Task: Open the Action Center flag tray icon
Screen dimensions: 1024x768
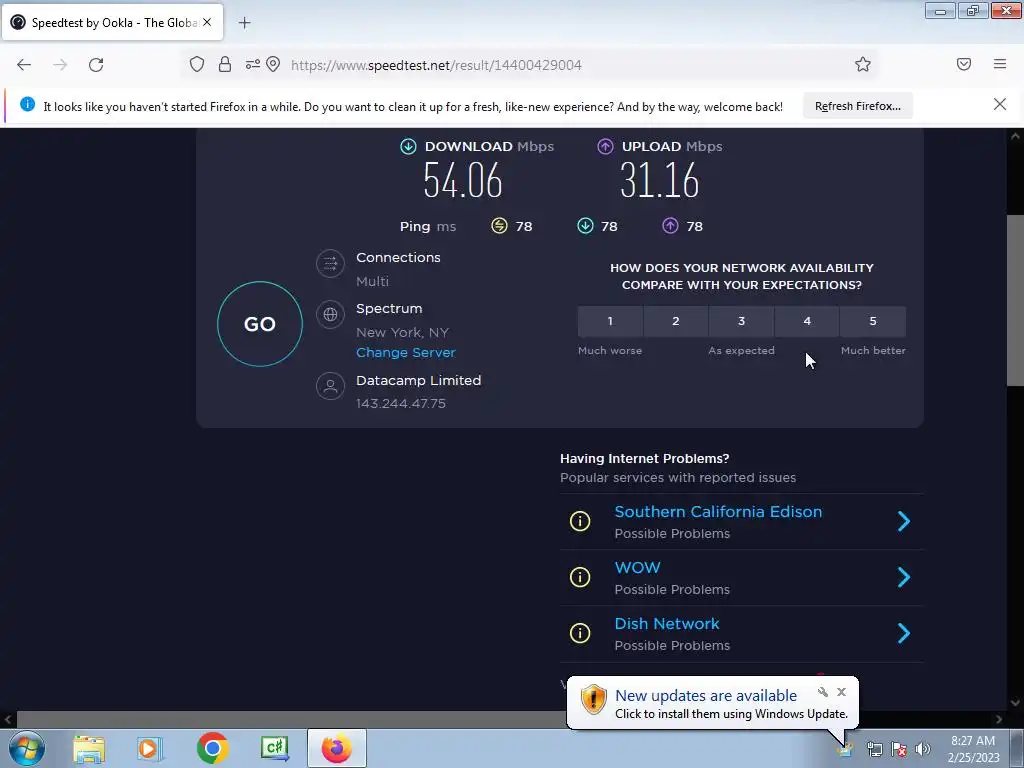Action: coord(899,749)
